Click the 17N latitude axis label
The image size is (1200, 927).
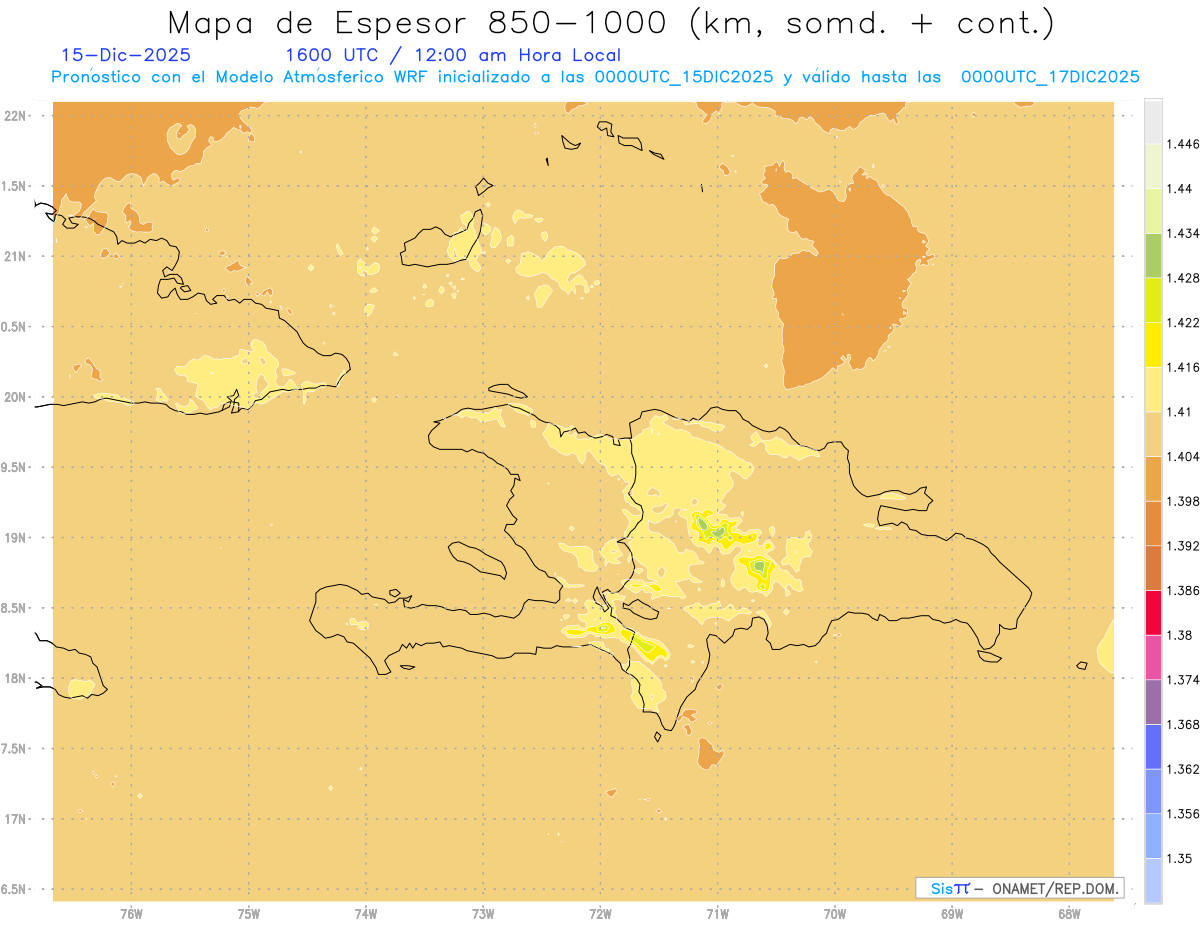(x=15, y=819)
